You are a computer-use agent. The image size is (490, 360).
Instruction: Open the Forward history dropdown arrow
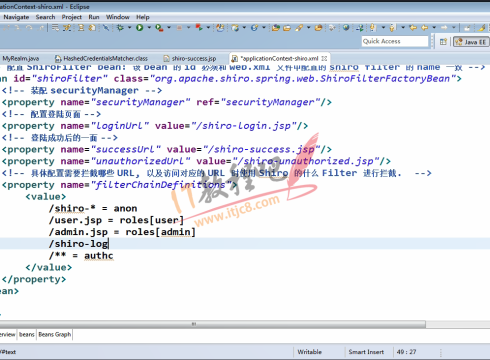coord(454,27)
